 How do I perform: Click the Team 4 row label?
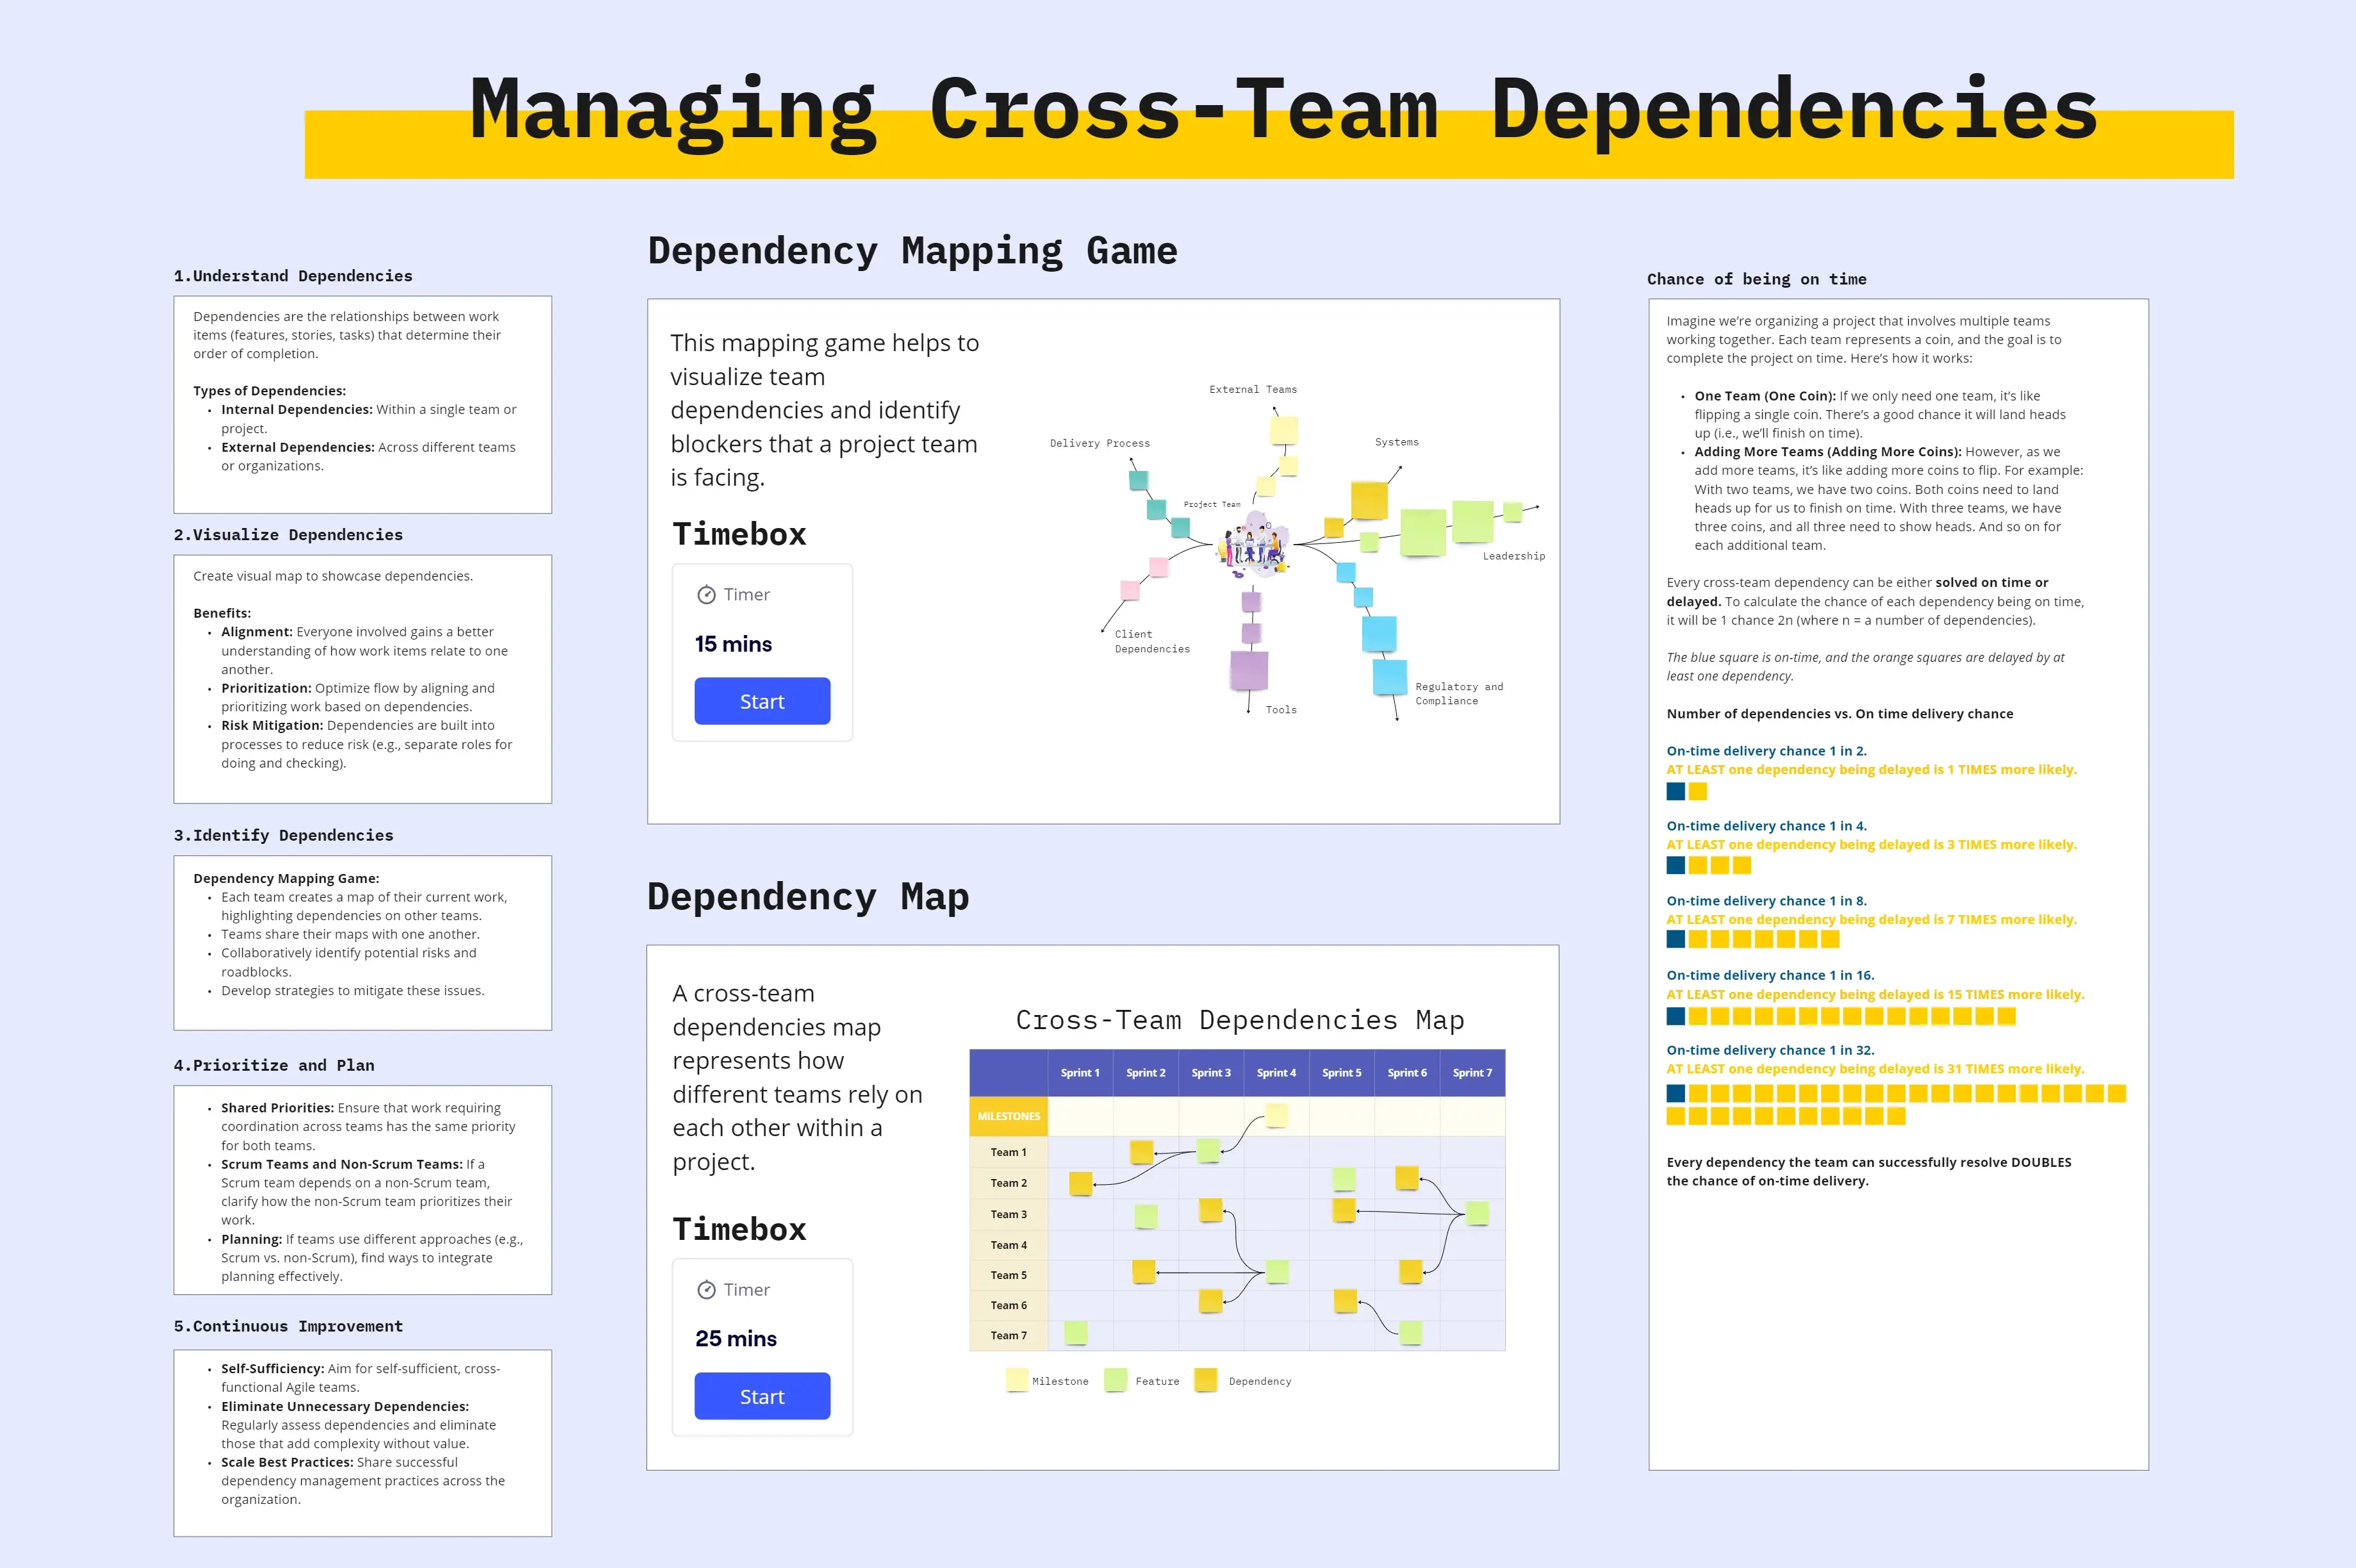pyautogui.click(x=1009, y=1245)
